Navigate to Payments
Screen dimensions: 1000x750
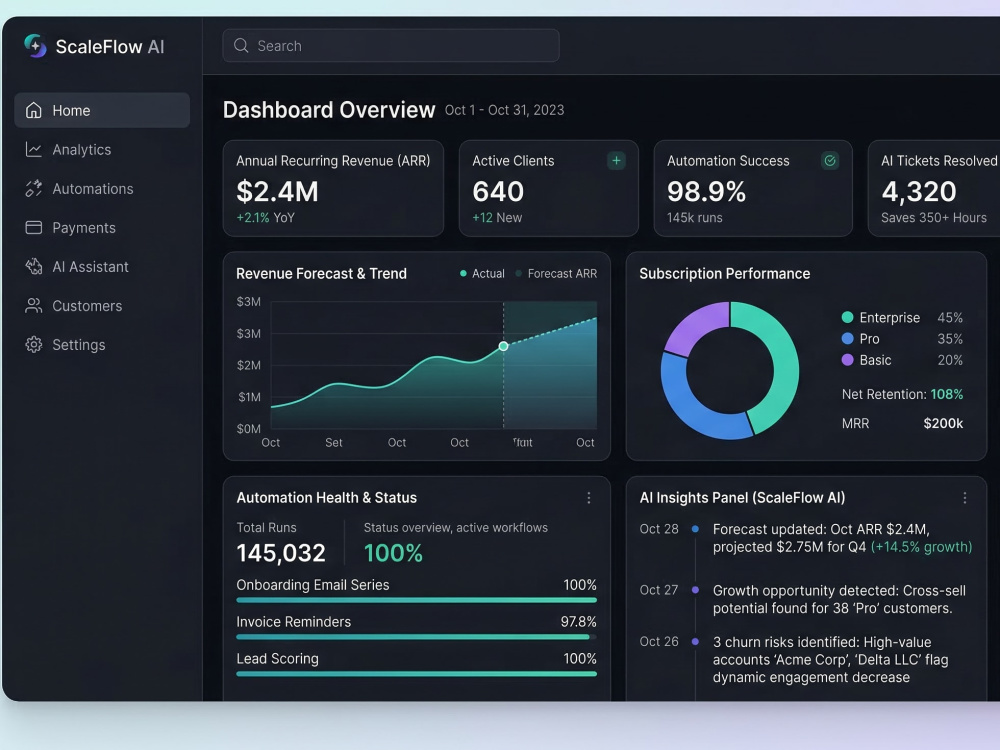click(x=102, y=228)
